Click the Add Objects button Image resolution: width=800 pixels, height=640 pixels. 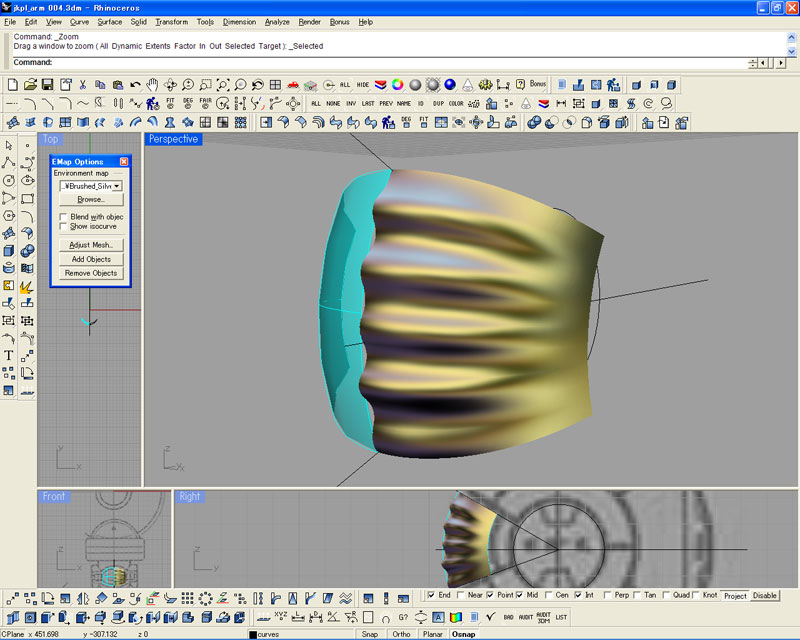click(91, 259)
